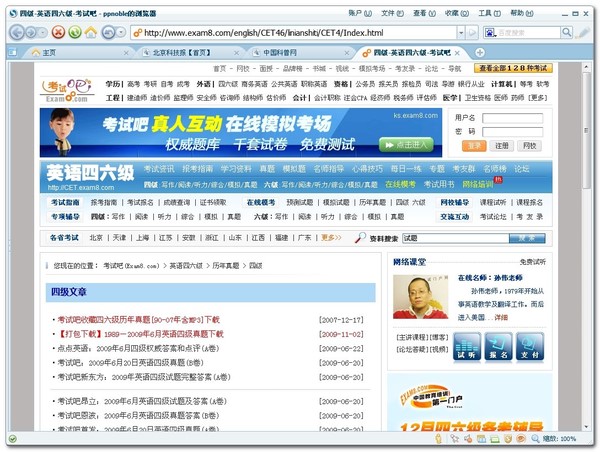Viewport: 600px width, 452px height.
Task: Click the URL address bar
Action: pos(295,33)
